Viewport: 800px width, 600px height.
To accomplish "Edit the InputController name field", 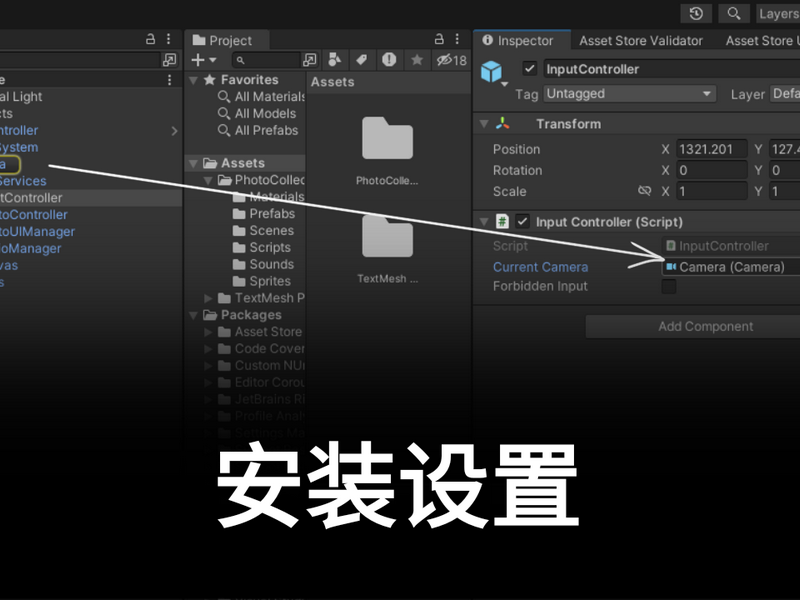I will pyautogui.click(x=671, y=69).
